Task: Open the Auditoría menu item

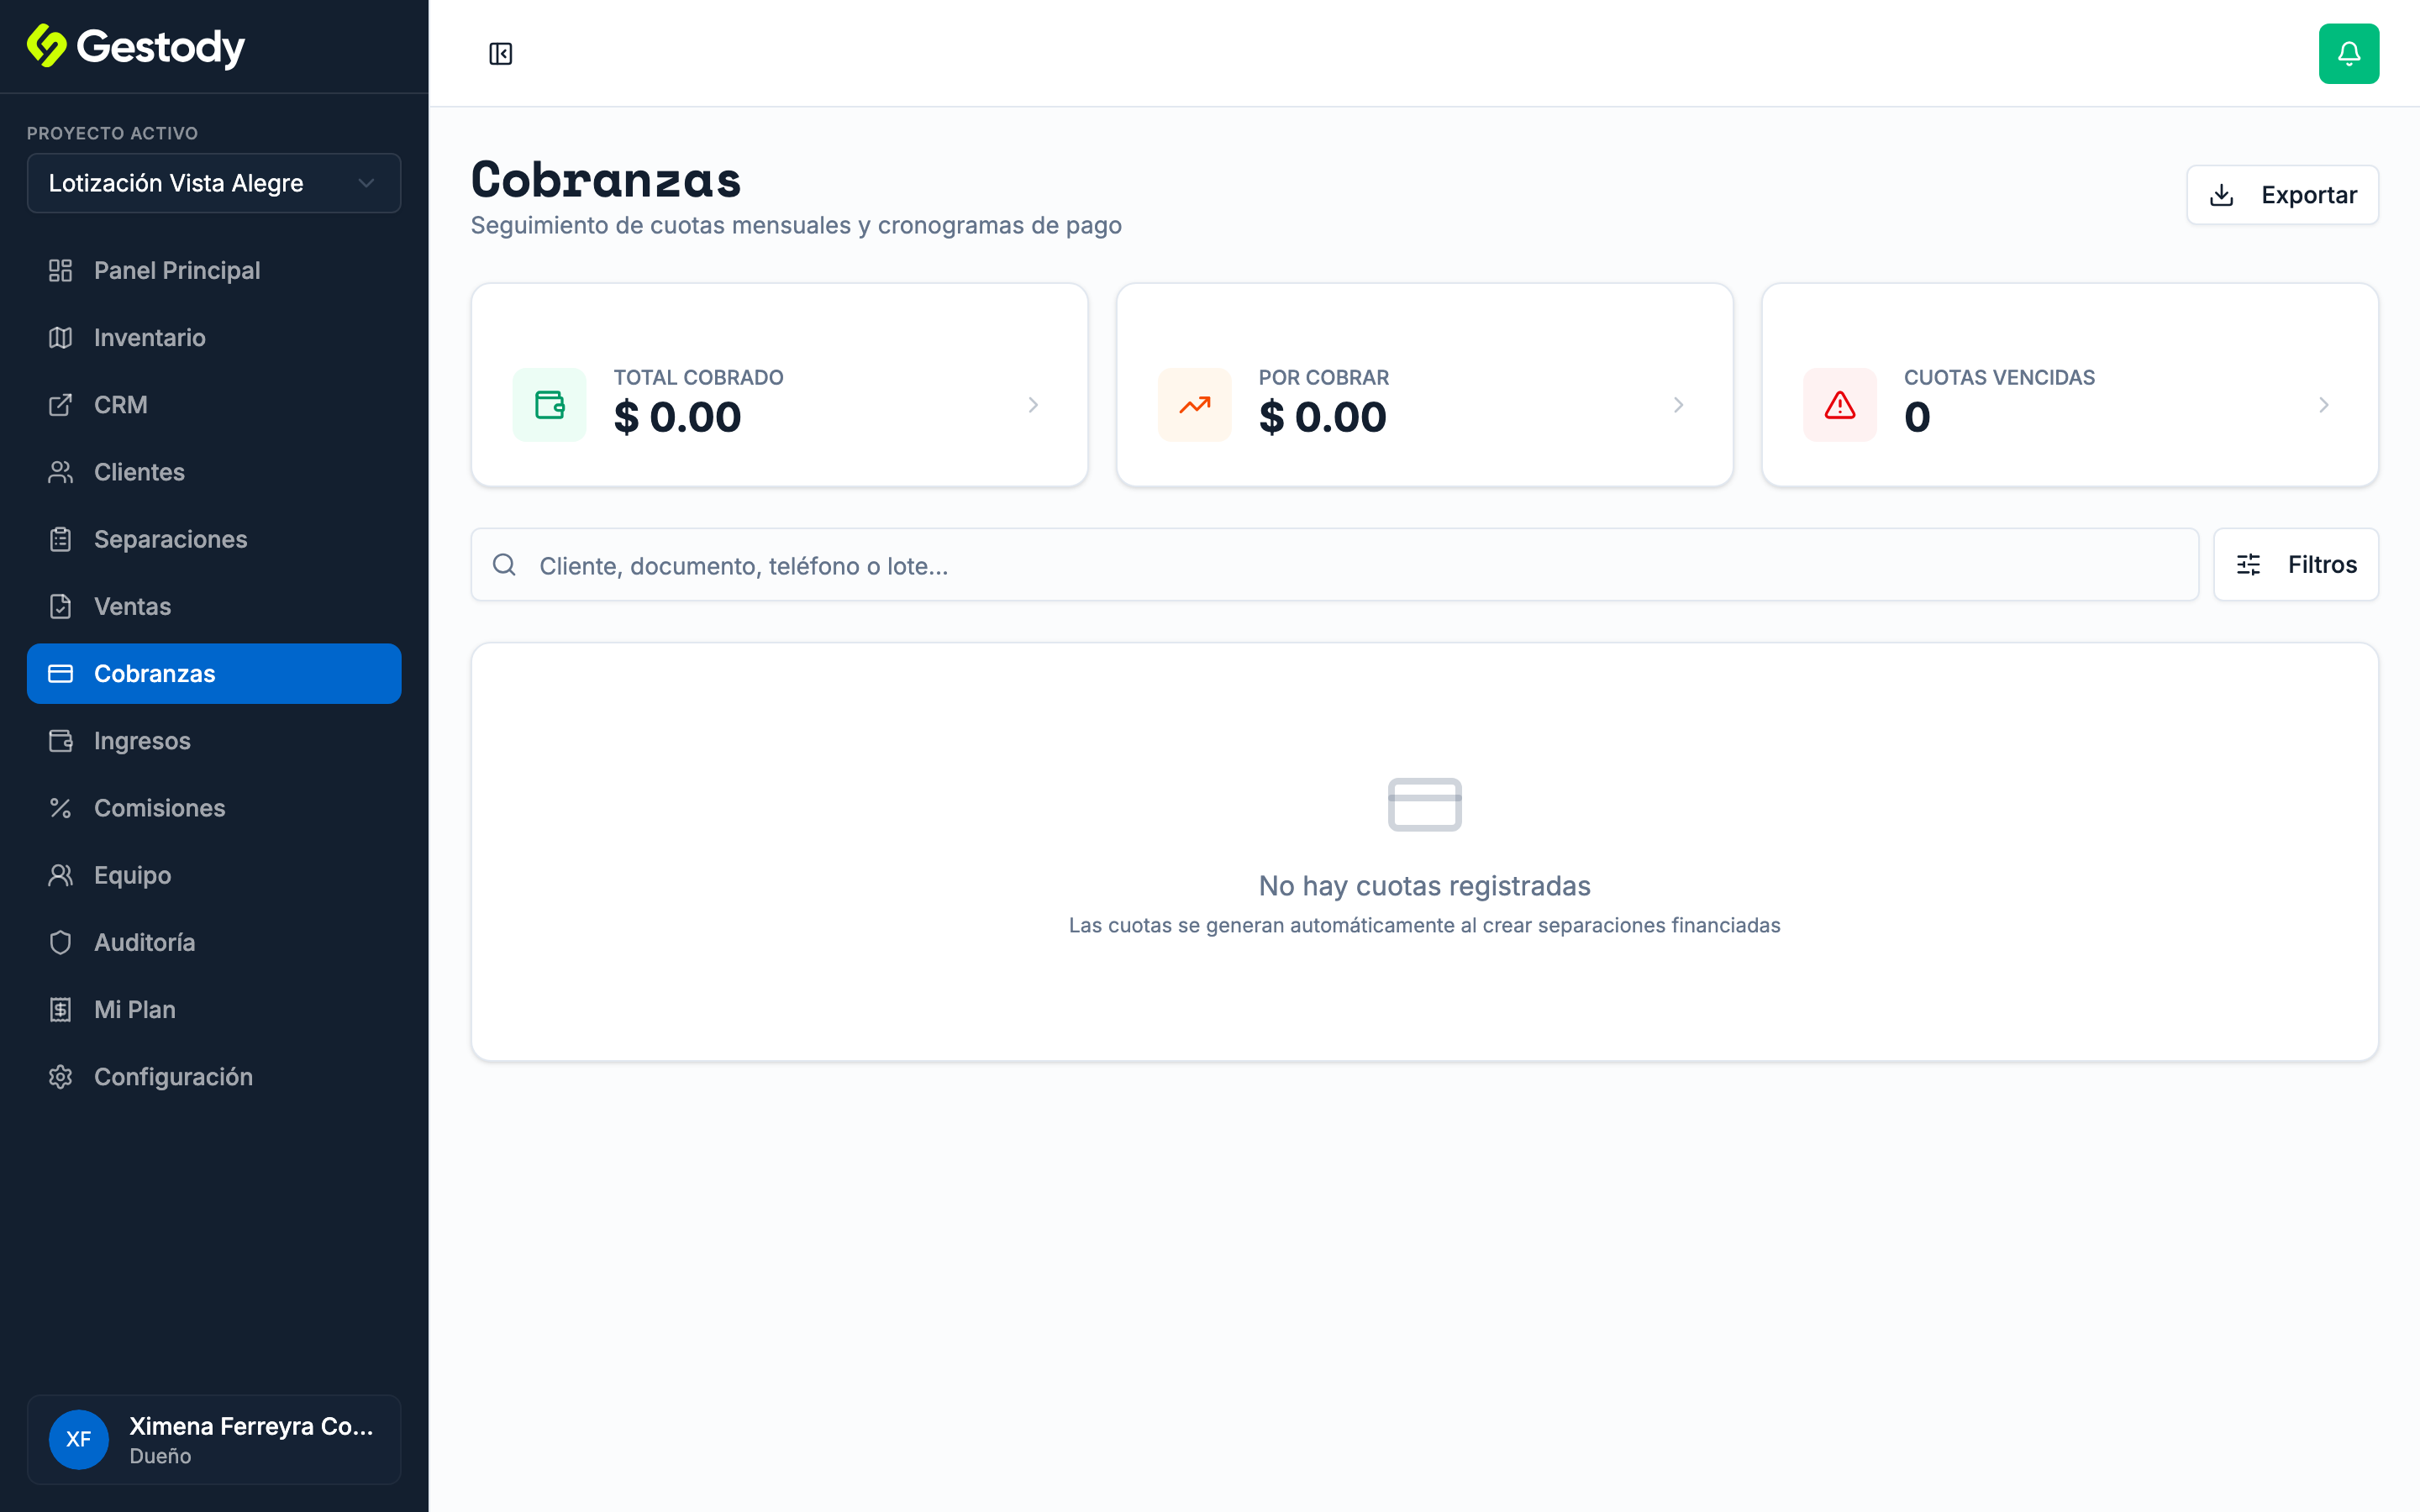Action: pyautogui.click(x=214, y=943)
